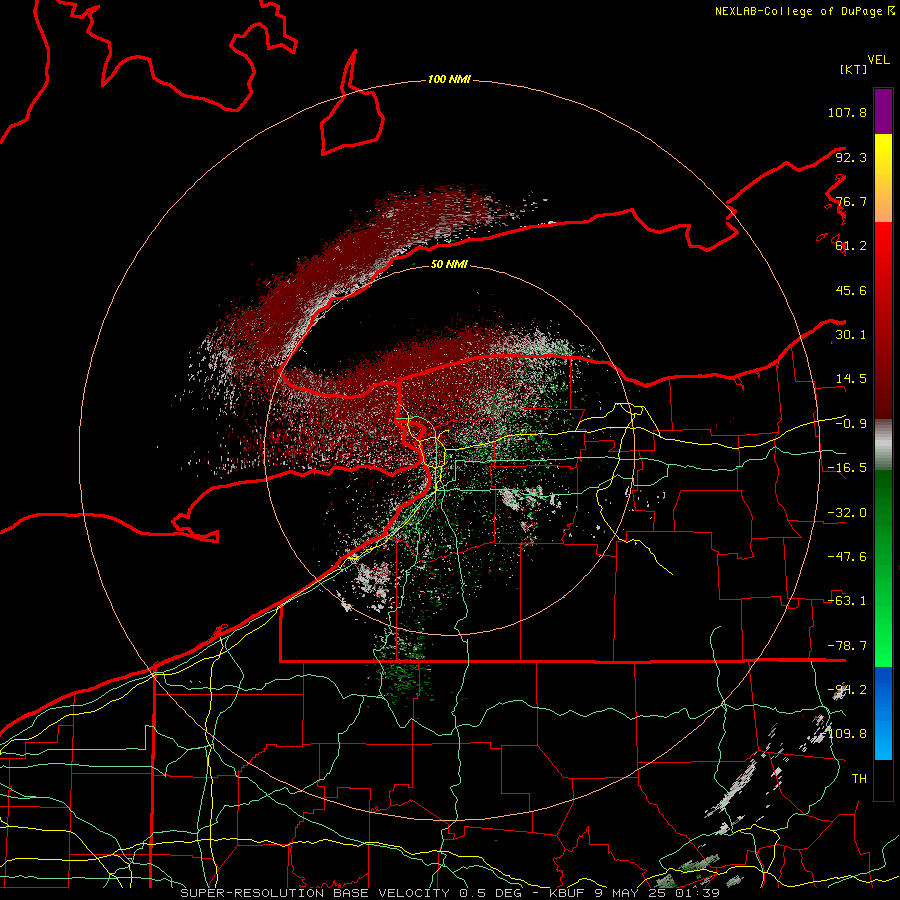Pick the gray band near -0.9 value

[883, 445]
